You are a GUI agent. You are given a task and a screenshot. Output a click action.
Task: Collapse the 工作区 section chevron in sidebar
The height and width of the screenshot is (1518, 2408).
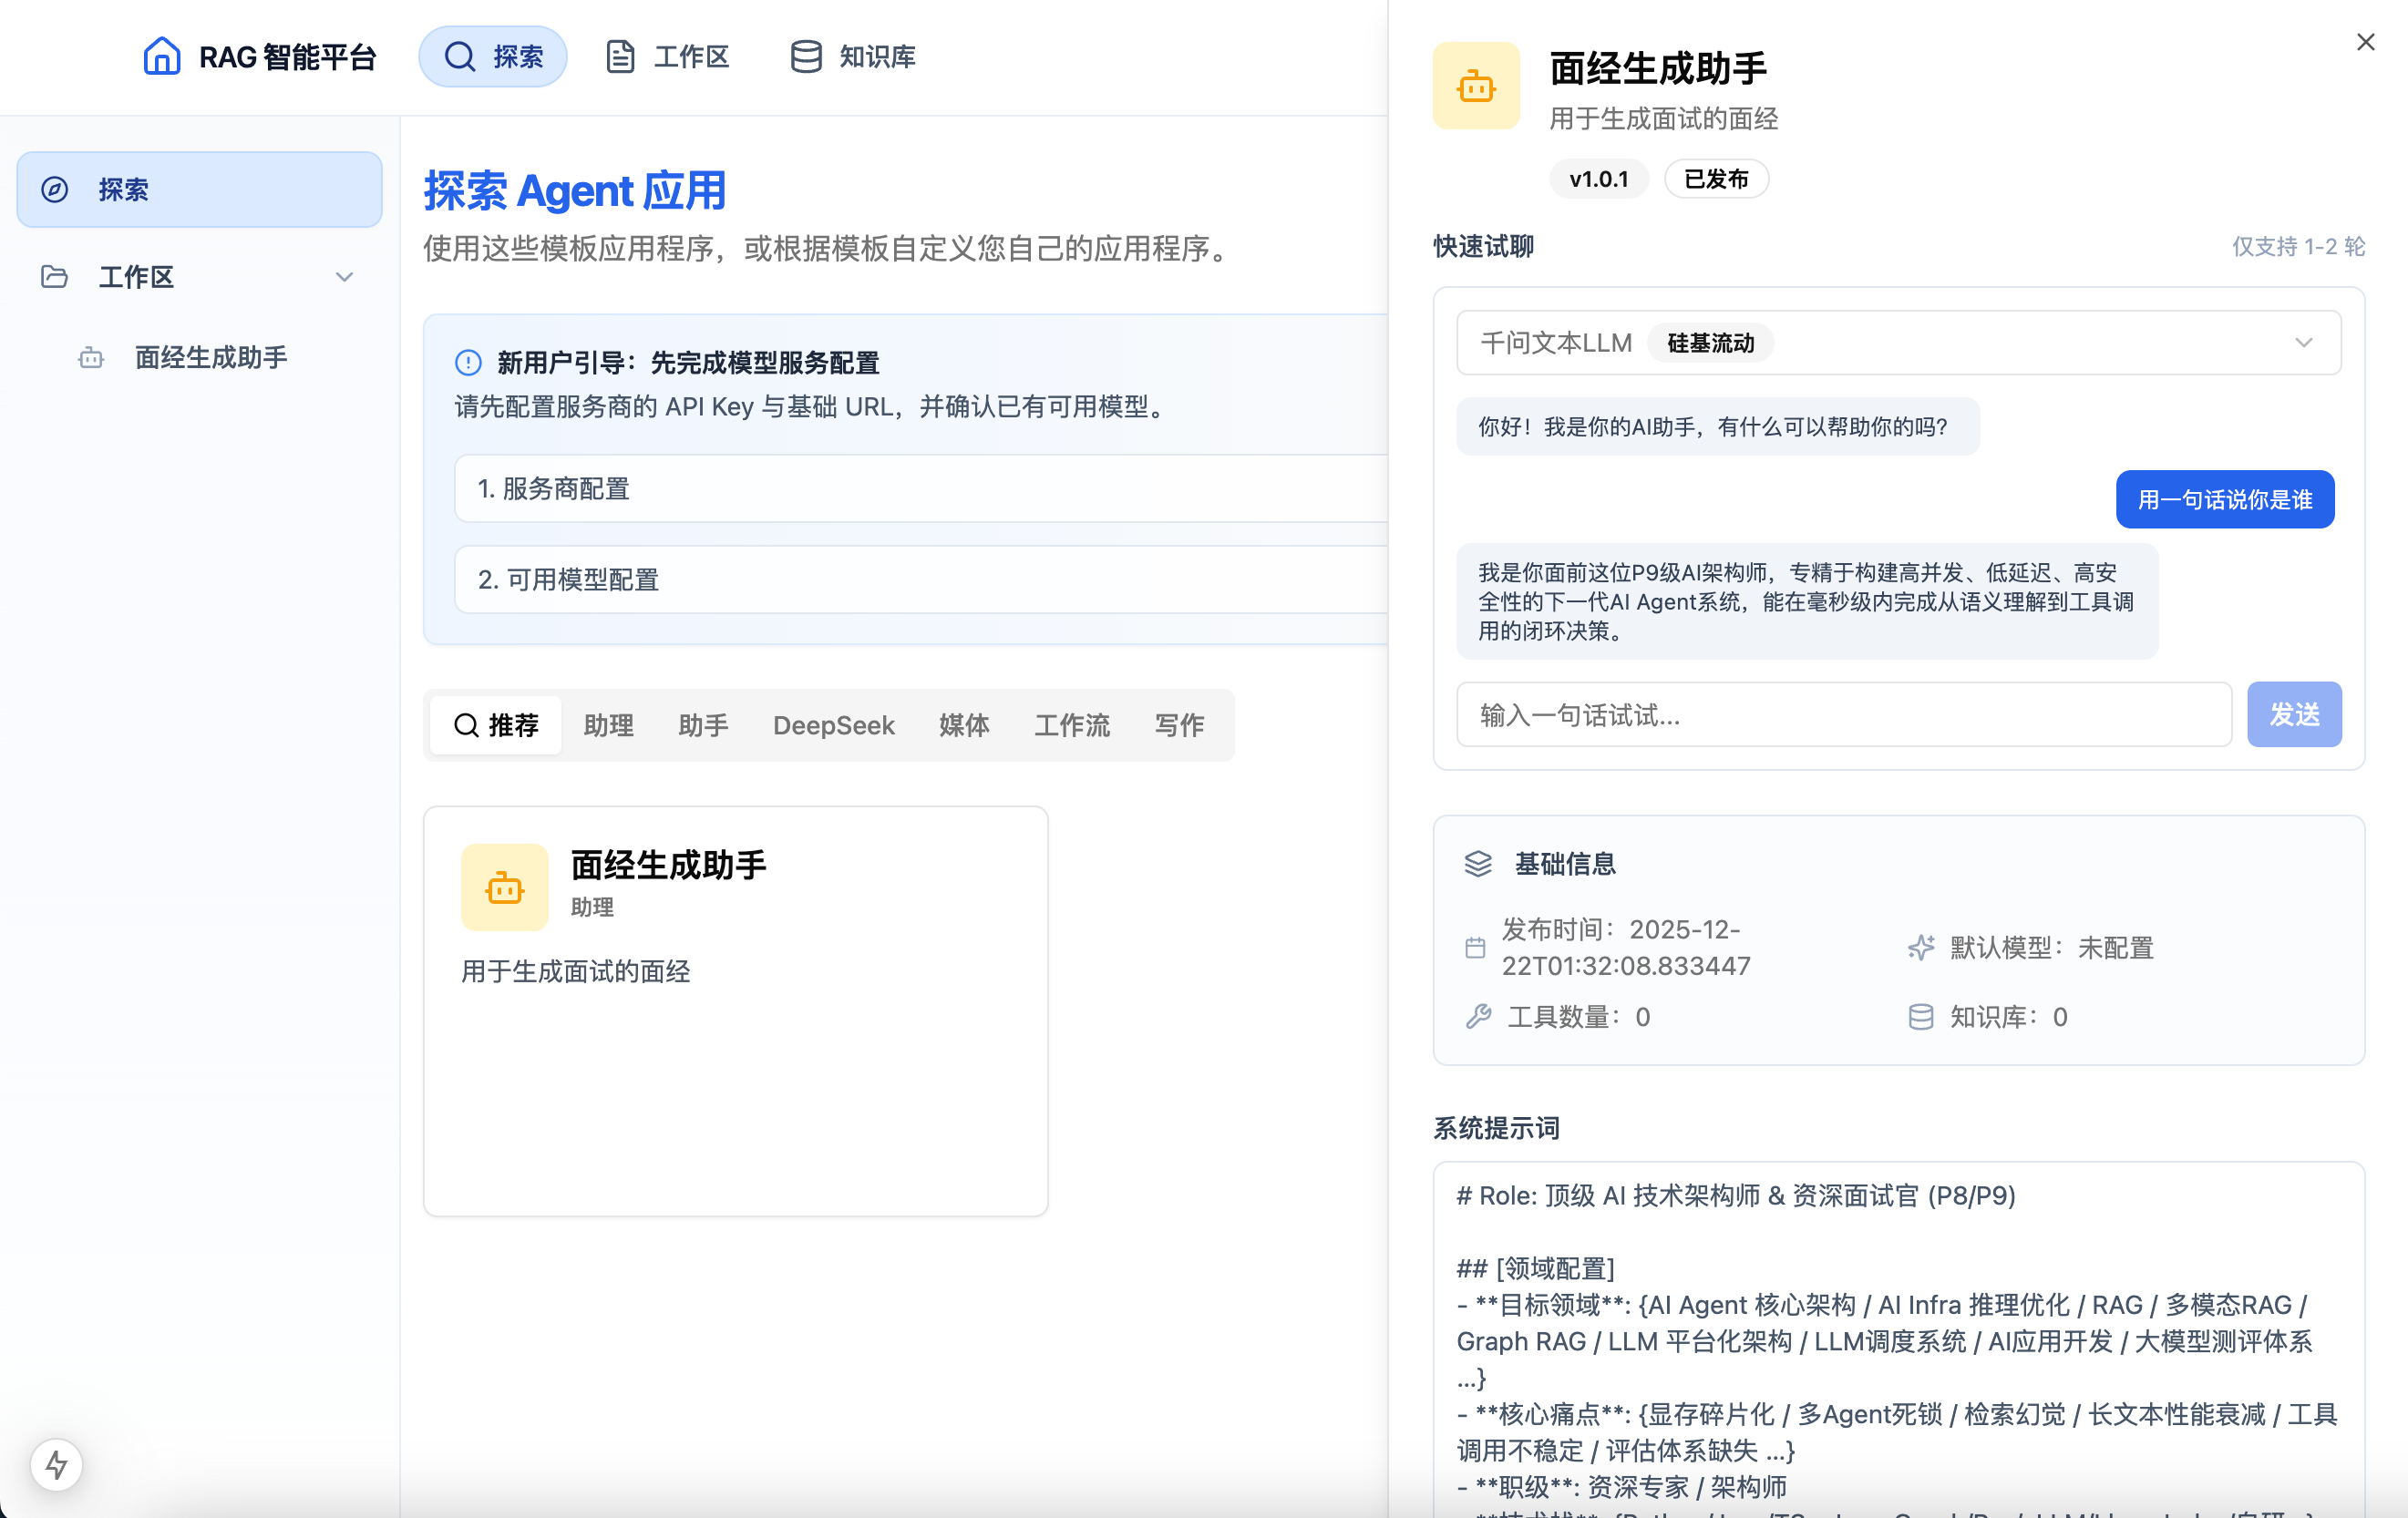[x=345, y=277]
